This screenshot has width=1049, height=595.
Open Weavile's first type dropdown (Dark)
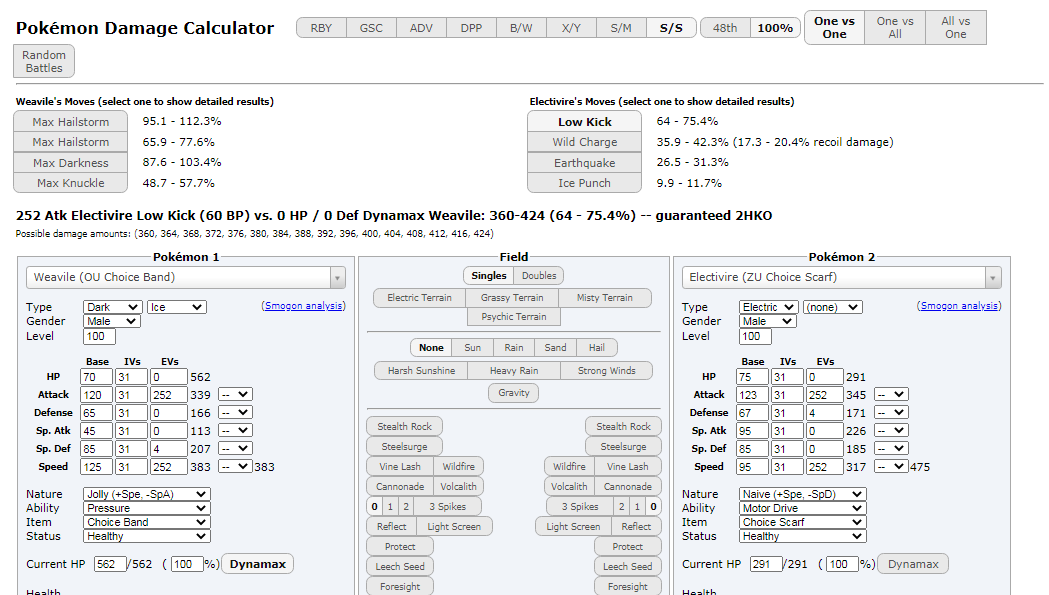[x=112, y=307]
